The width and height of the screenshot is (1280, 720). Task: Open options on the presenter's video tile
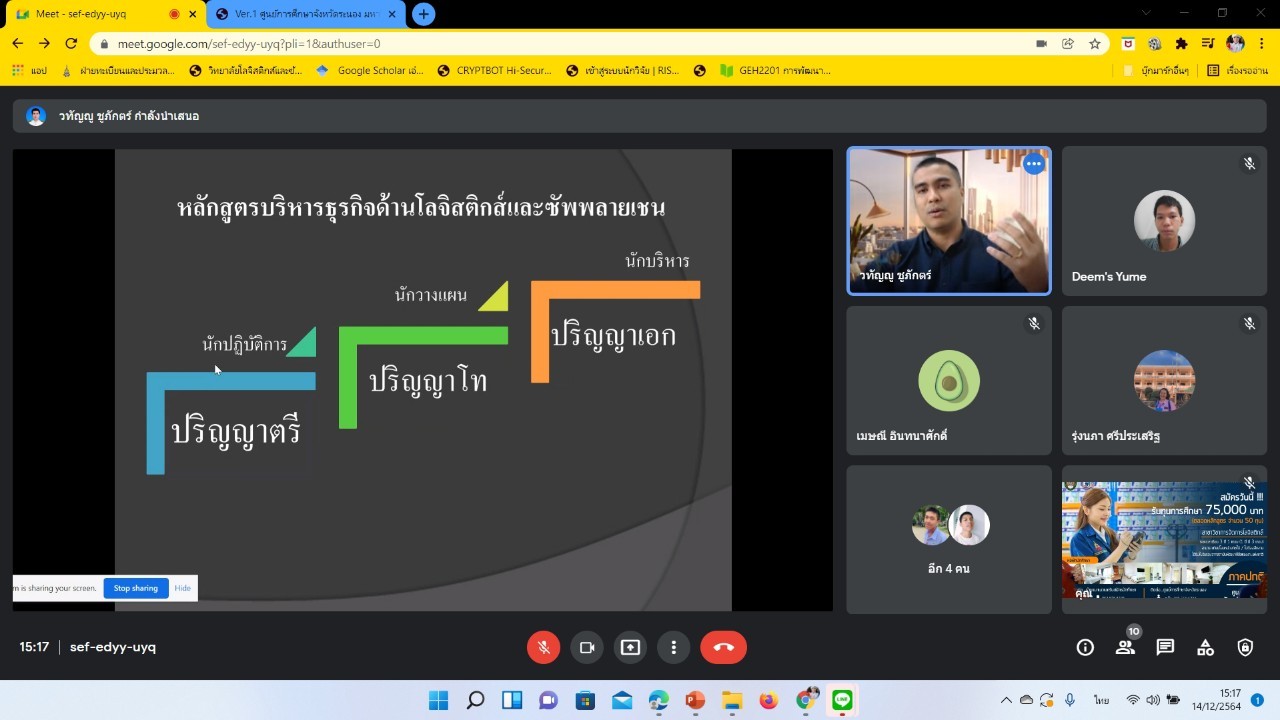[x=1033, y=164]
